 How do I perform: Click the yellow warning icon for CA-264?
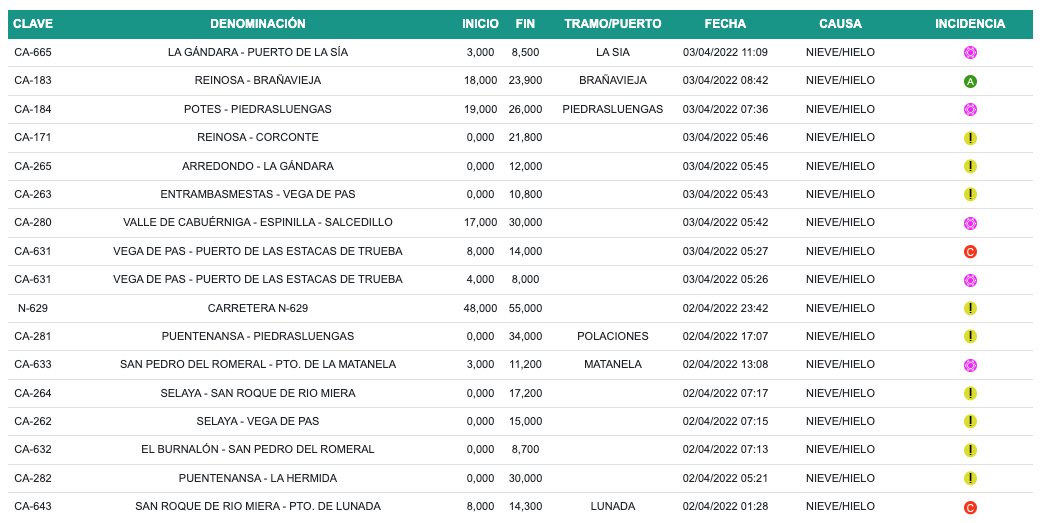coord(970,394)
